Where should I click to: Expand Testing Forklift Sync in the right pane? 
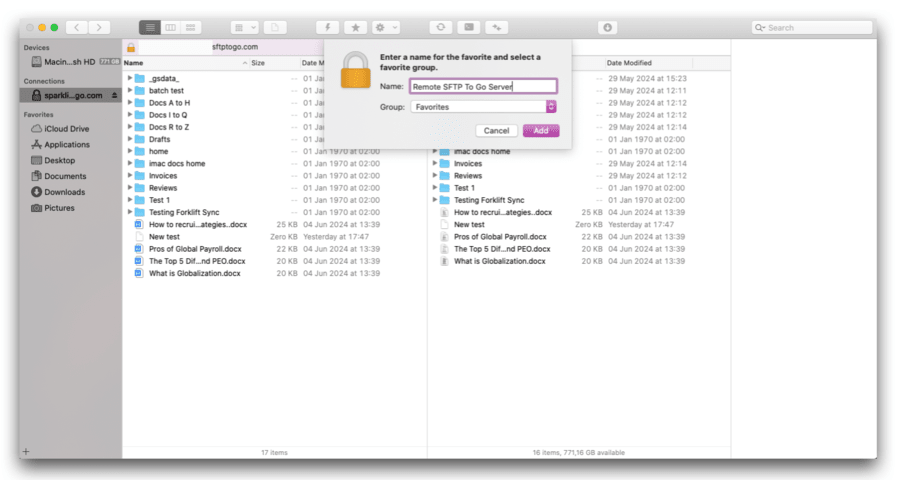pyautogui.click(x=435, y=200)
